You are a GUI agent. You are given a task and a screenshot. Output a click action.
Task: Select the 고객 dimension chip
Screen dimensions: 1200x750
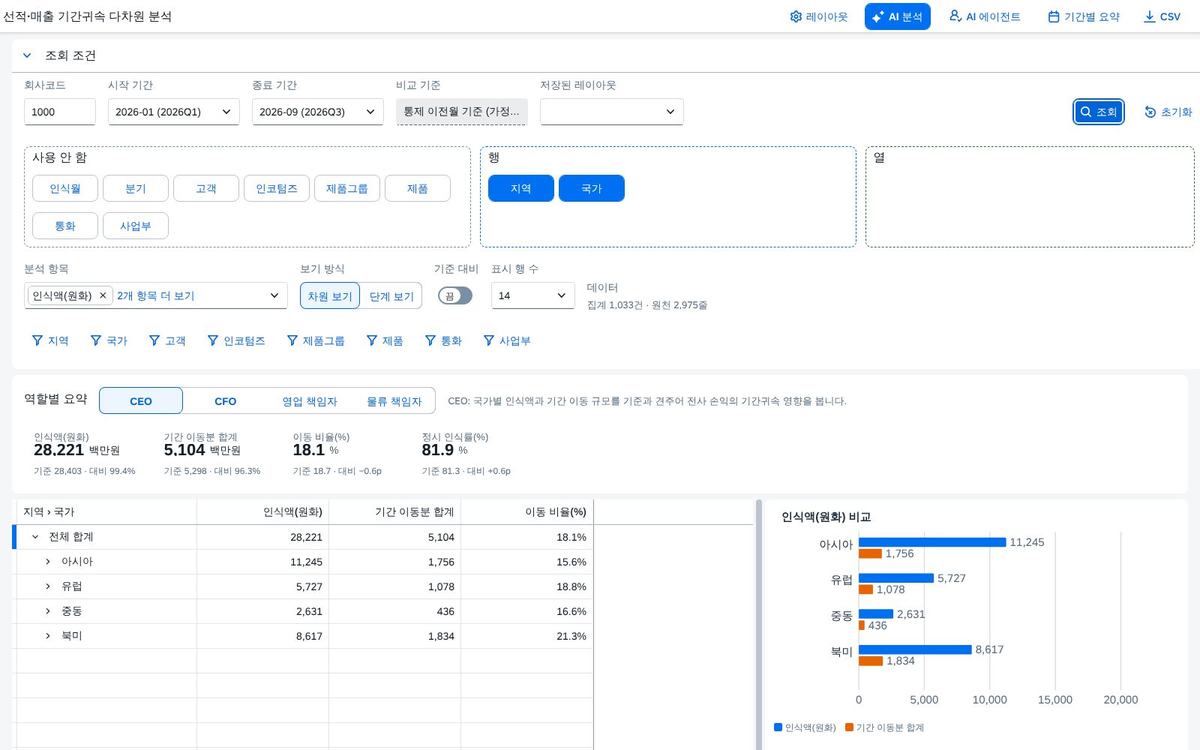tap(206, 188)
